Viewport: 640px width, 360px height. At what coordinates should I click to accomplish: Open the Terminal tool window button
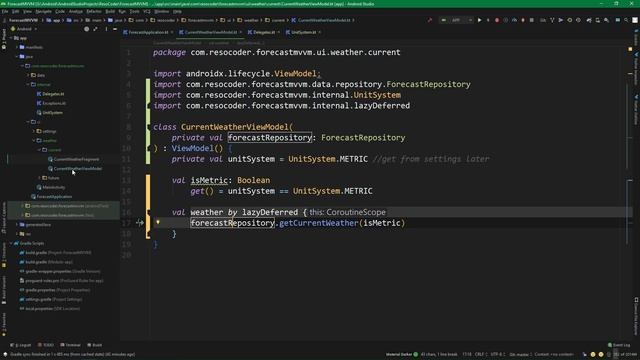[x=70, y=345]
